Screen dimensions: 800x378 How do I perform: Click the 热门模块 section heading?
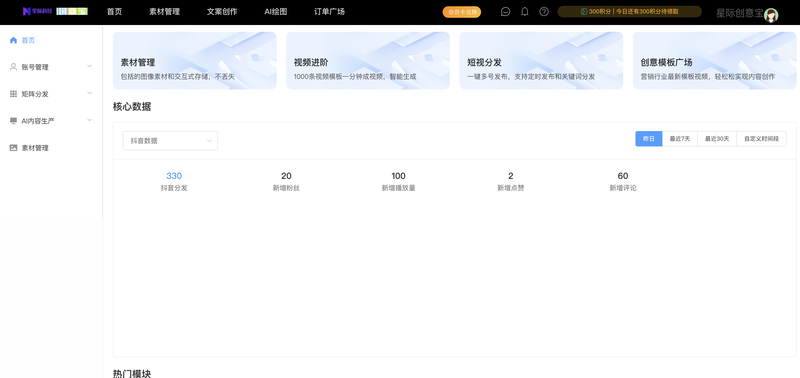pos(132,373)
